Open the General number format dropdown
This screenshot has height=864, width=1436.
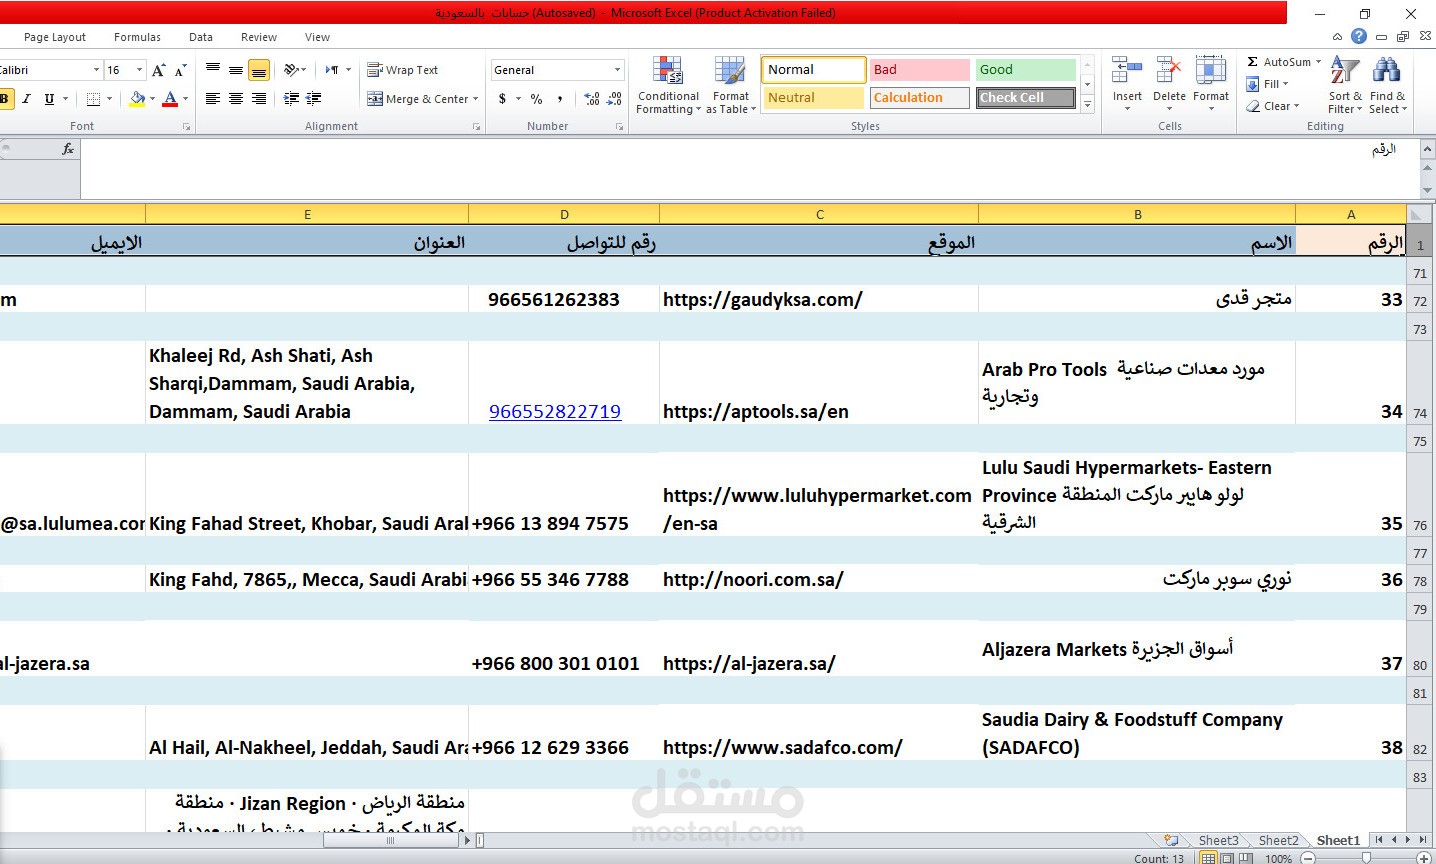(x=617, y=70)
